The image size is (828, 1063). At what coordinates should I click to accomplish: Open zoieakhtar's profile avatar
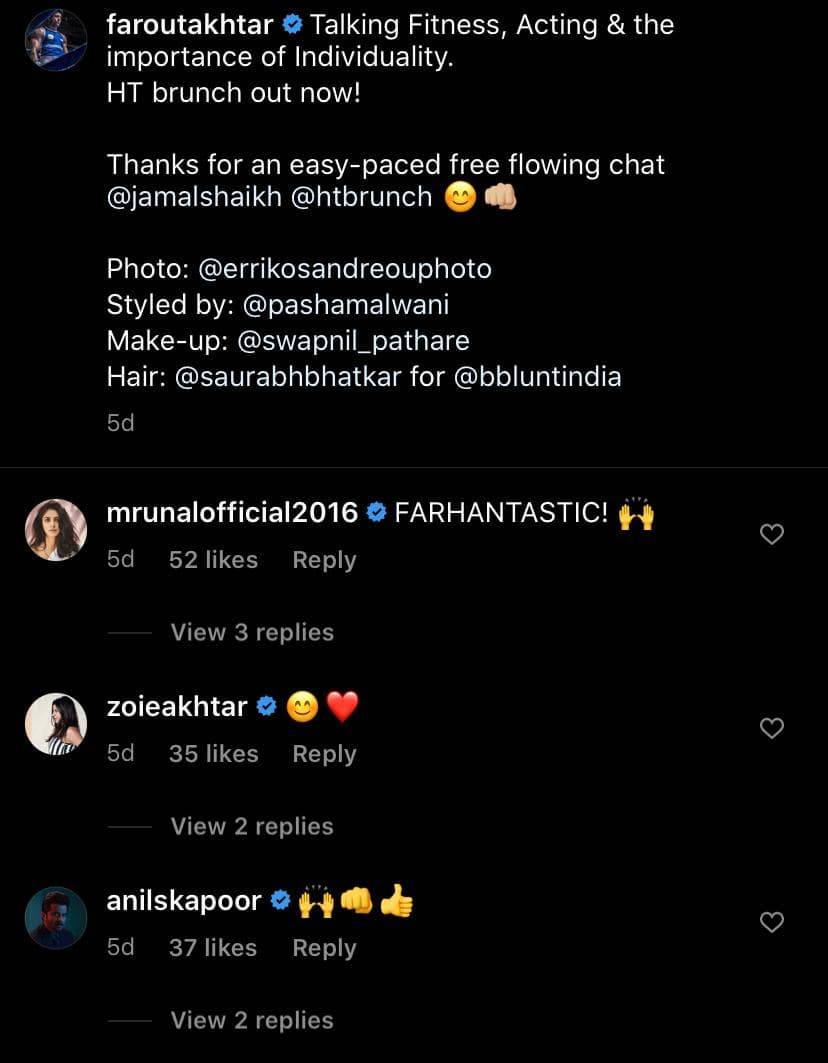coord(56,724)
